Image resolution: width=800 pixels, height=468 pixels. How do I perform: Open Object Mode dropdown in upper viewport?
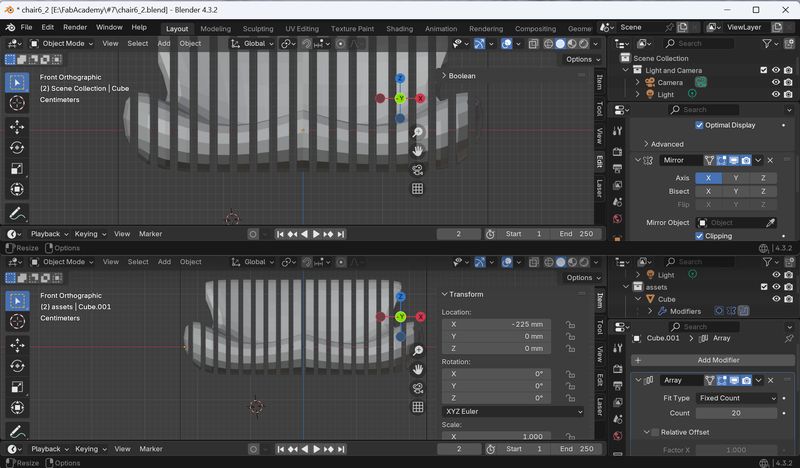point(62,44)
